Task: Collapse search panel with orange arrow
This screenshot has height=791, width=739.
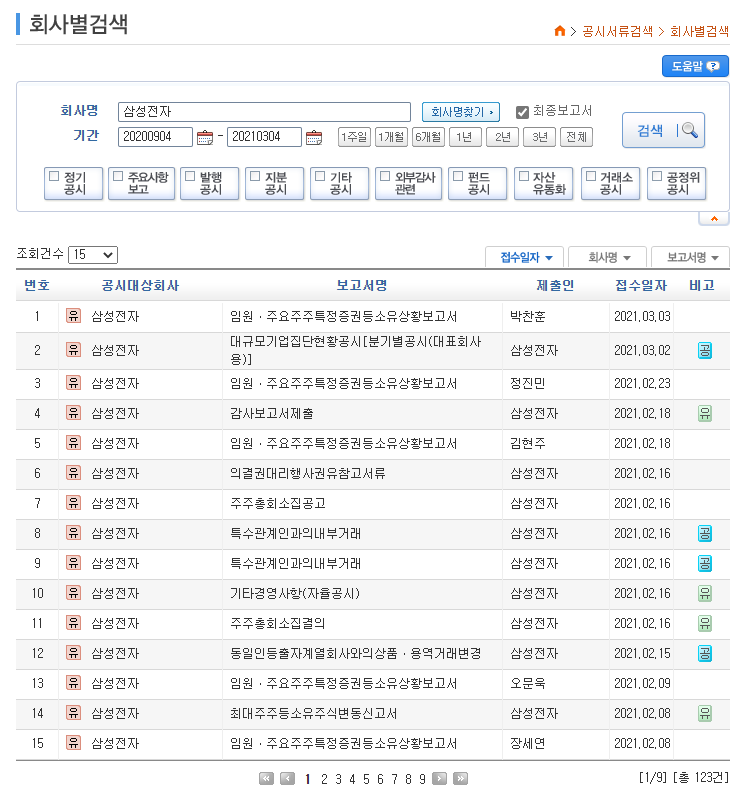Action: 714,218
